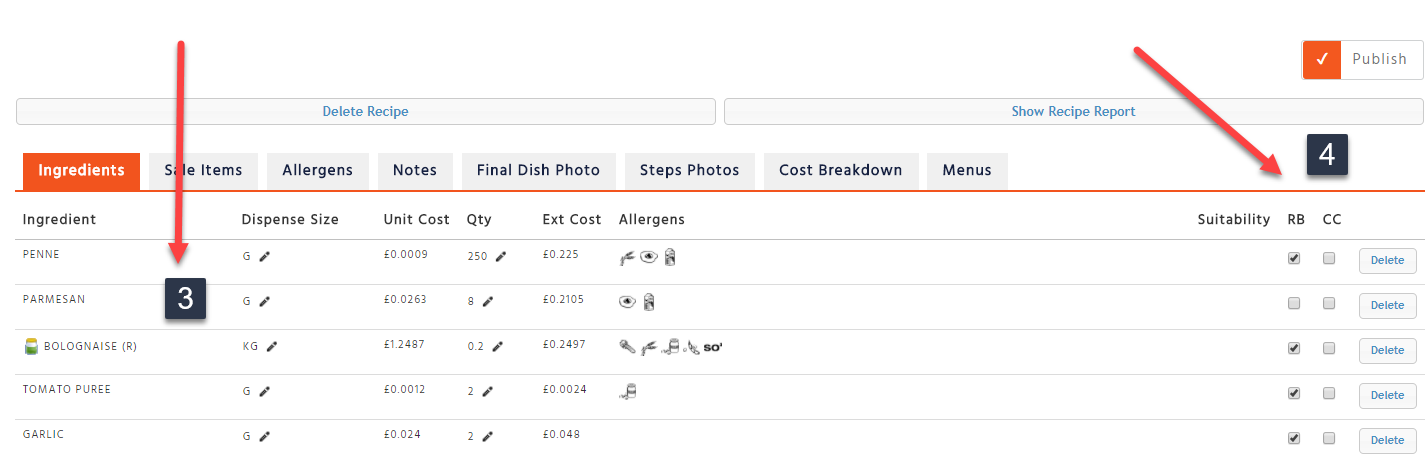Click the orange checkmark Publish icon
Viewport: 1427px width, 454px height.
(x=1321, y=60)
